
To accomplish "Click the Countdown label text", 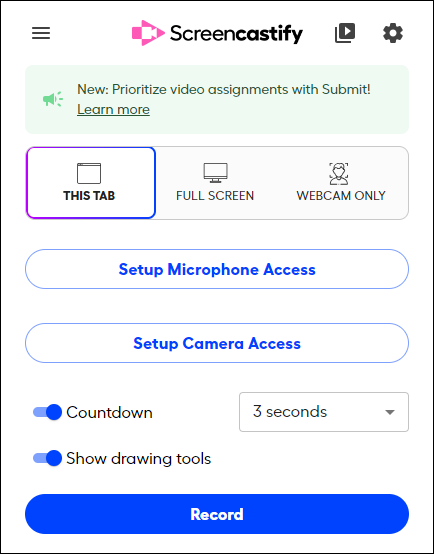I will tap(109, 412).
